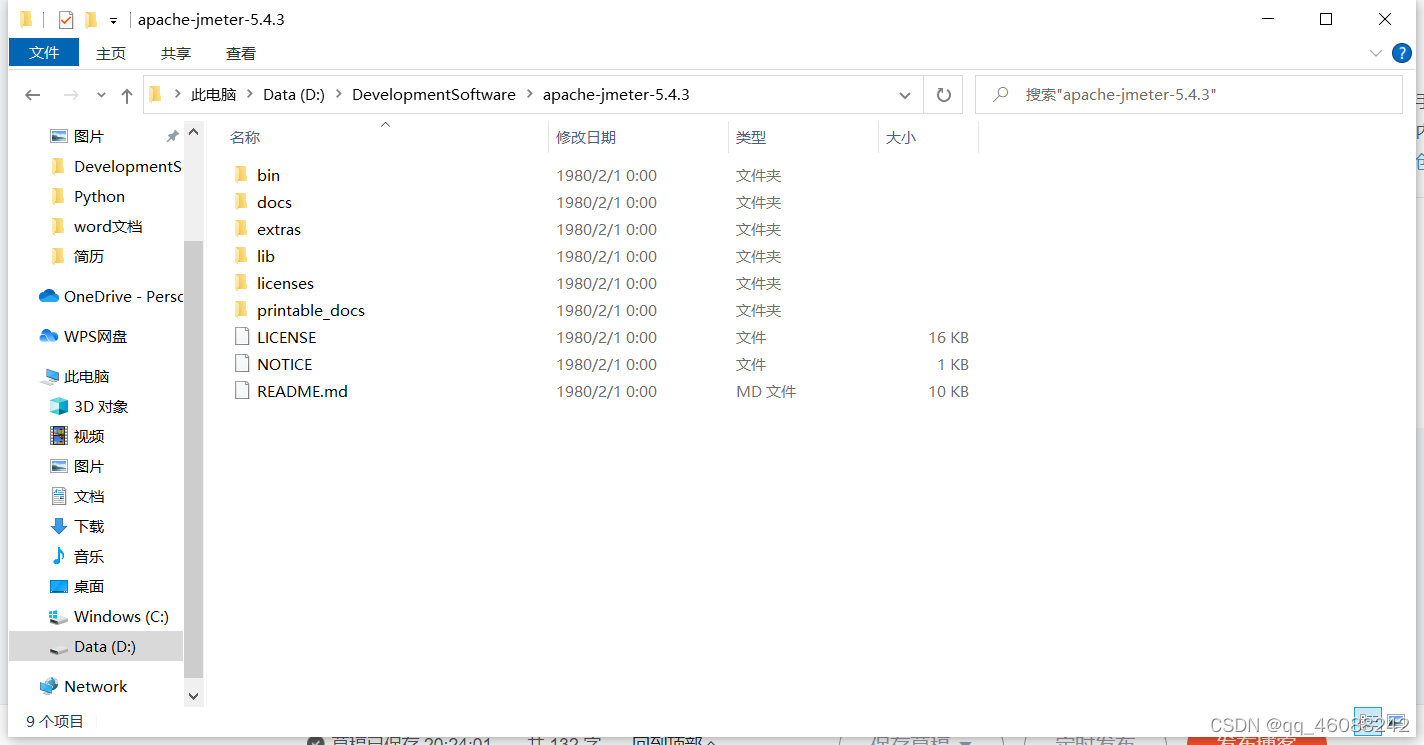Click the MD 文件 type cell
This screenshot has height=745, width=1424.
click(766, 391)
